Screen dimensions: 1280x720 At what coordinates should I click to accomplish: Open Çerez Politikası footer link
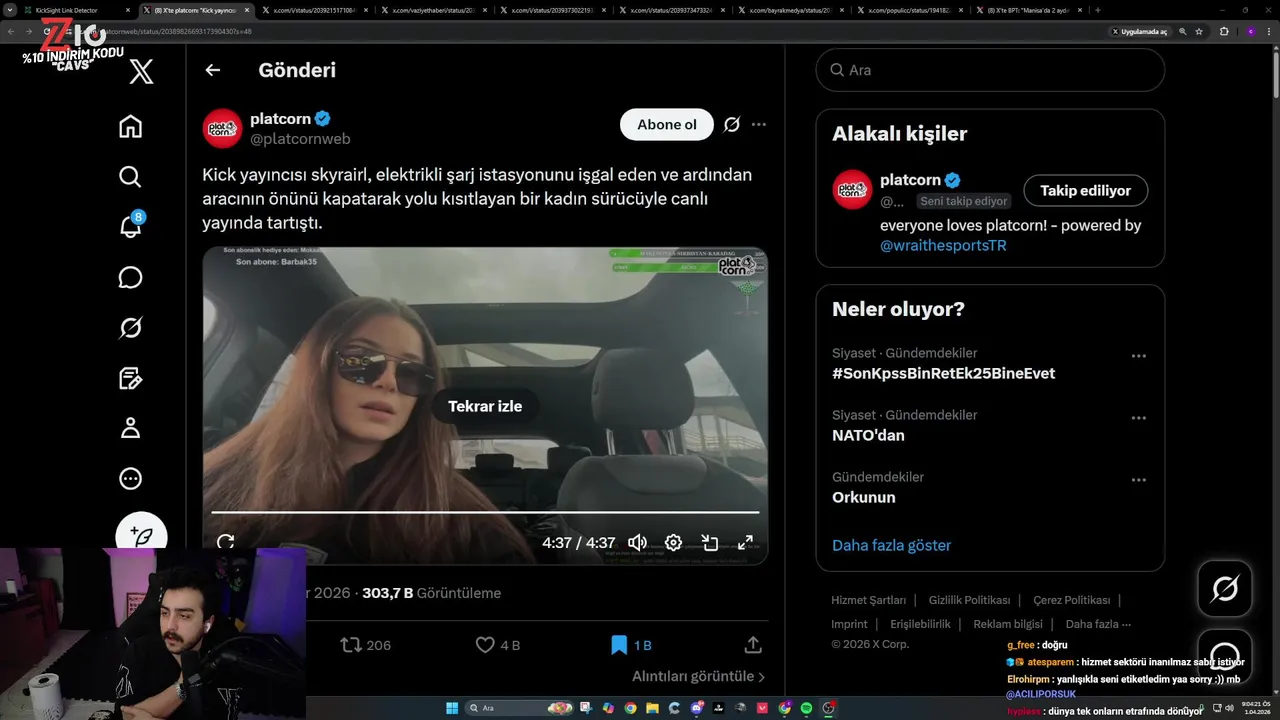1071,600
